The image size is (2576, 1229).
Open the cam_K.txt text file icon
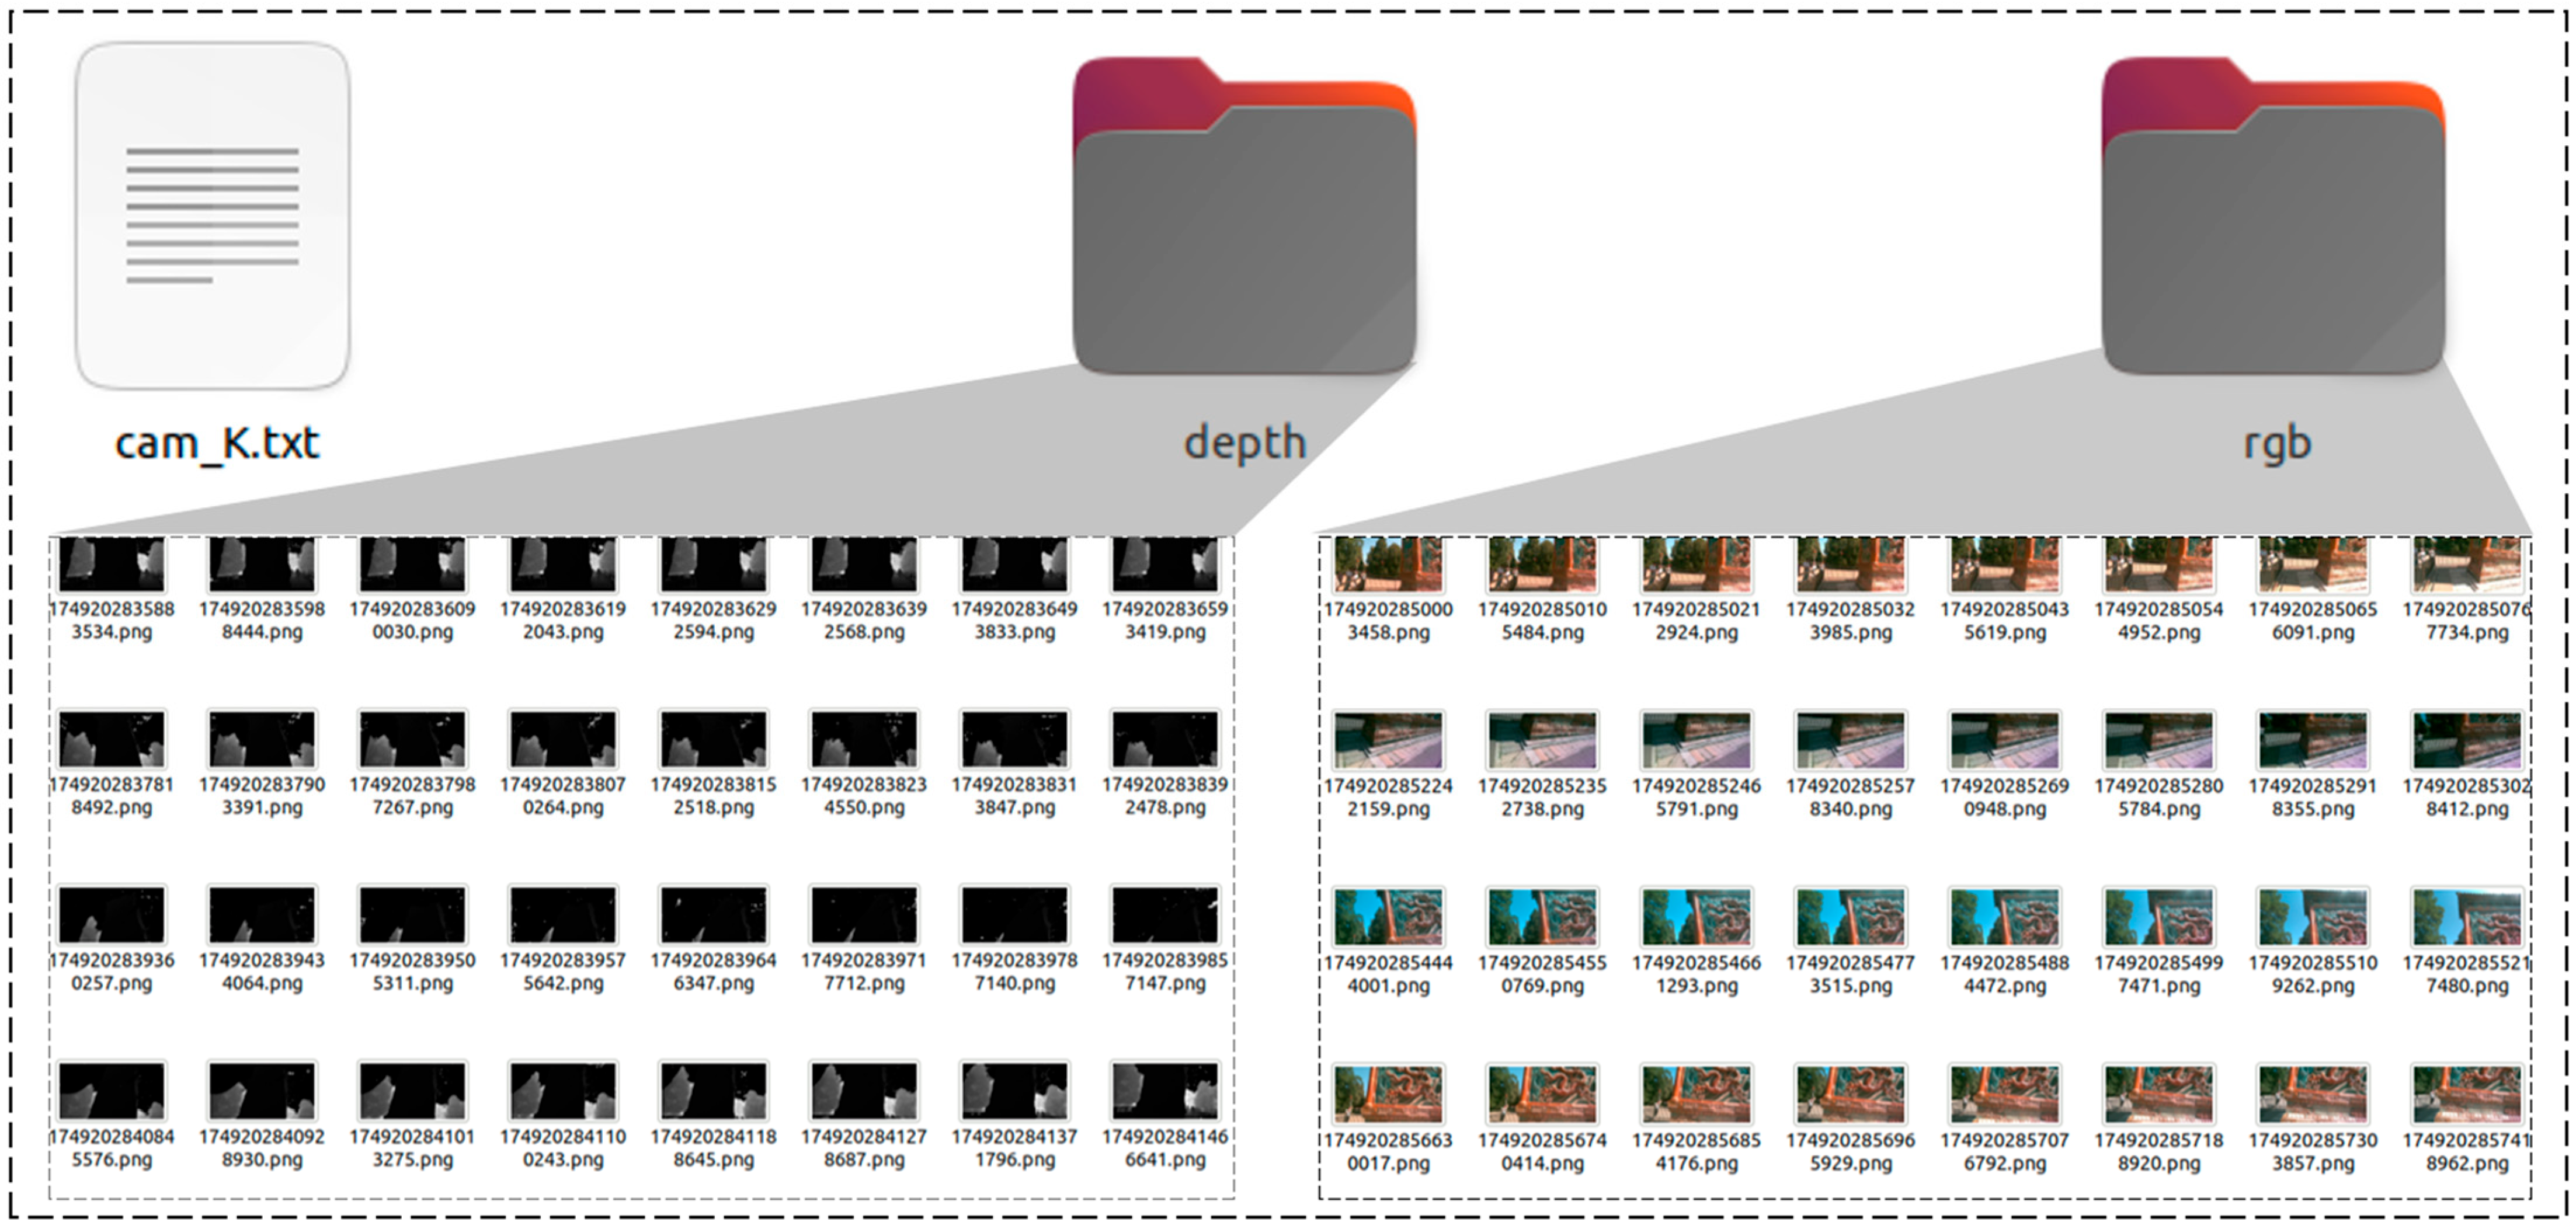[212, 215]
